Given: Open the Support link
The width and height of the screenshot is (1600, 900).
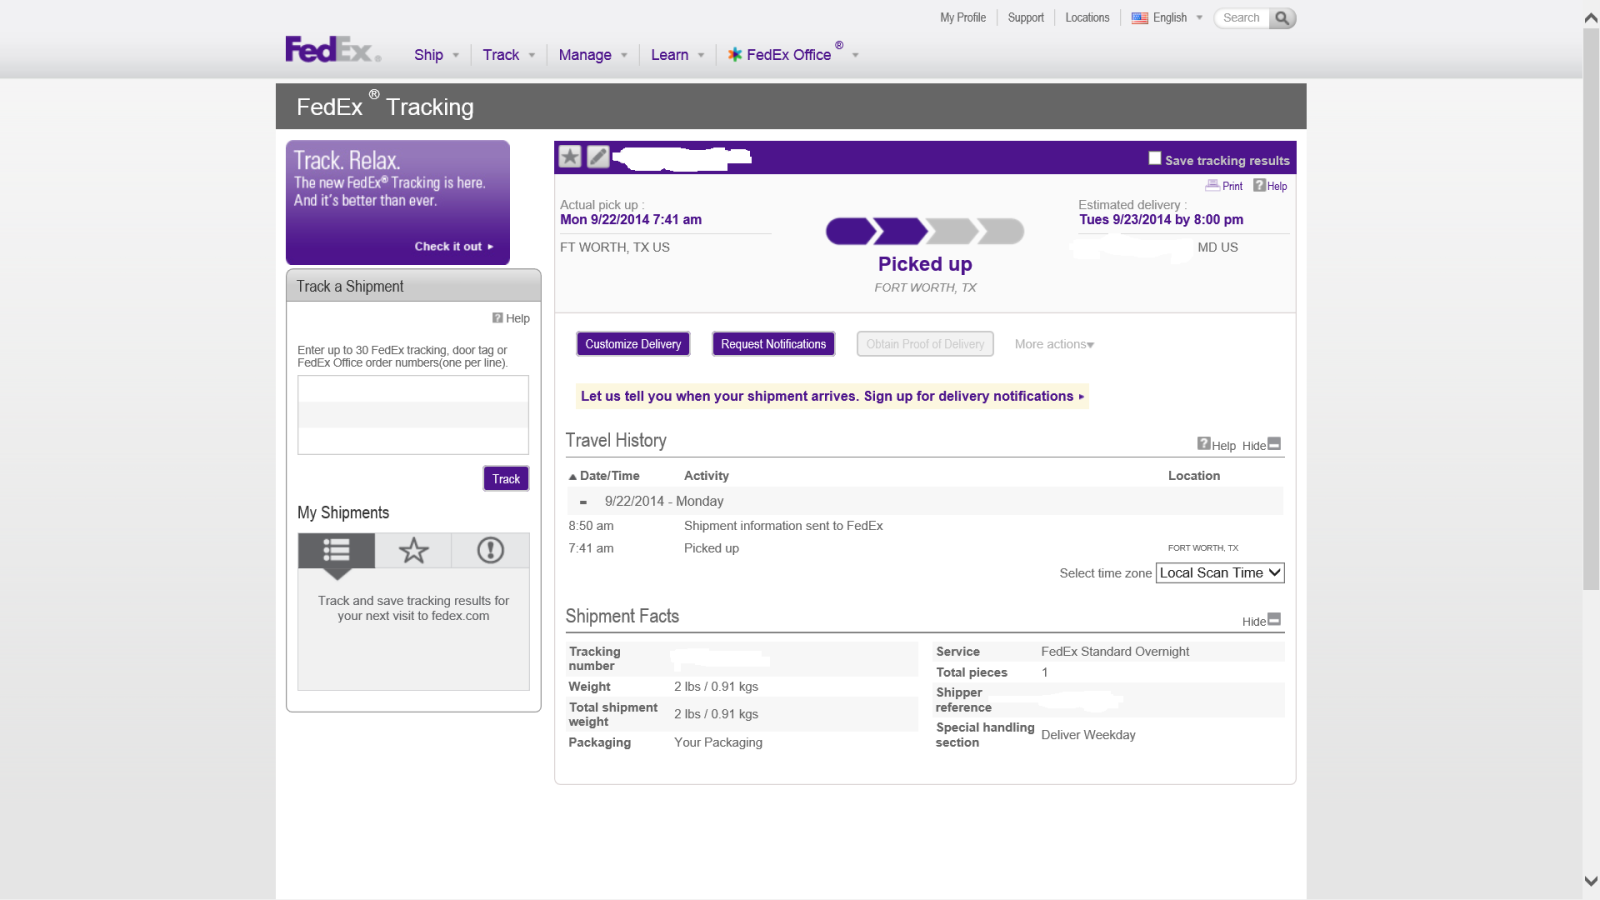Looking at the screenshot, I should point(1026,18).
